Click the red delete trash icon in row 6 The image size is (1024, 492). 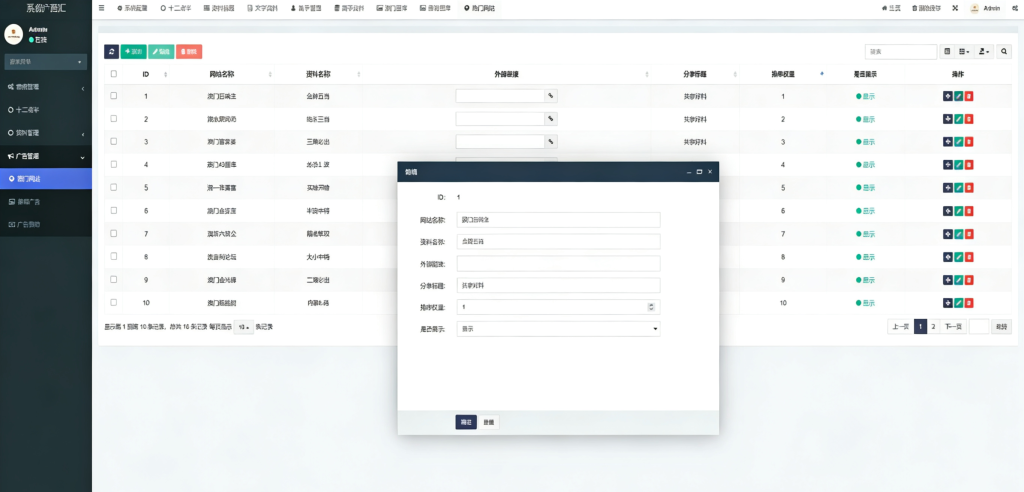coord(969,210)
